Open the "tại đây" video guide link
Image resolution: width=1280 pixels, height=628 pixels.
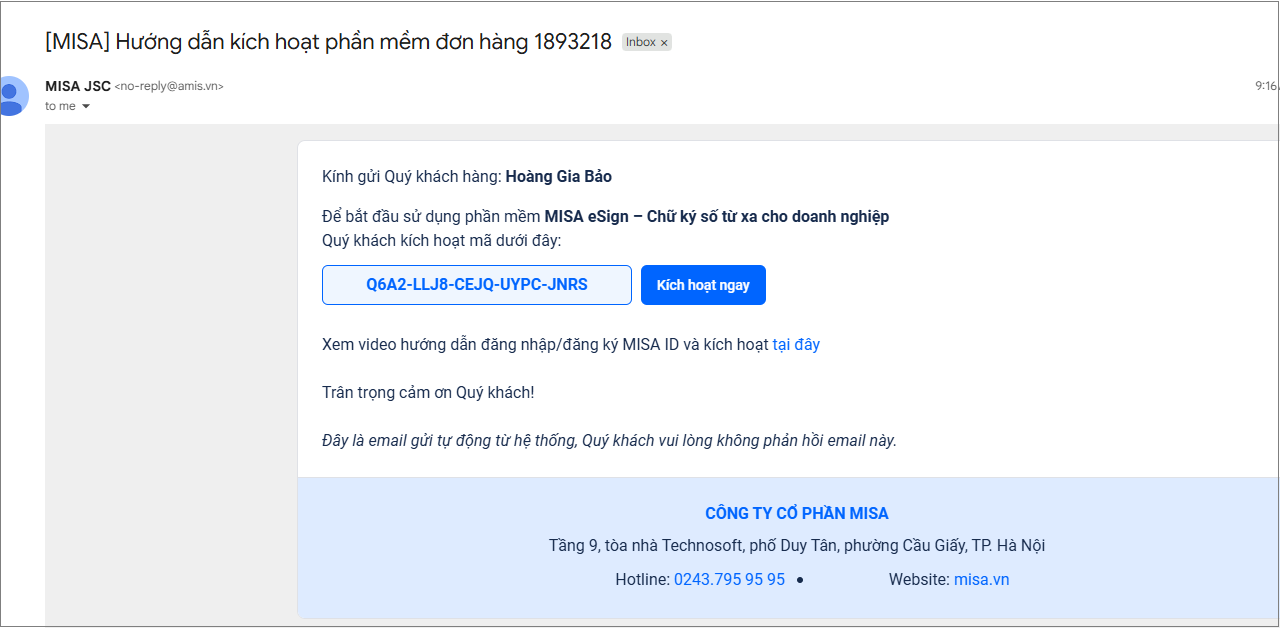[796, 344]
